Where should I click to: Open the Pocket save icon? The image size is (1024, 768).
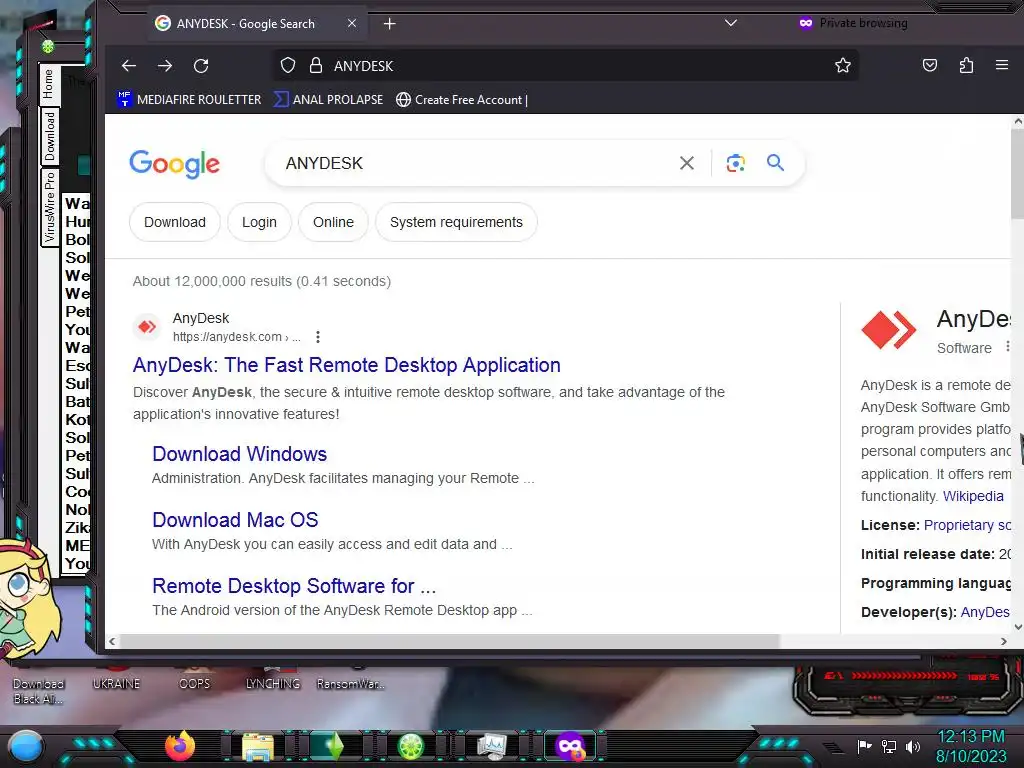pyautogui.click(x=930, y=65)
